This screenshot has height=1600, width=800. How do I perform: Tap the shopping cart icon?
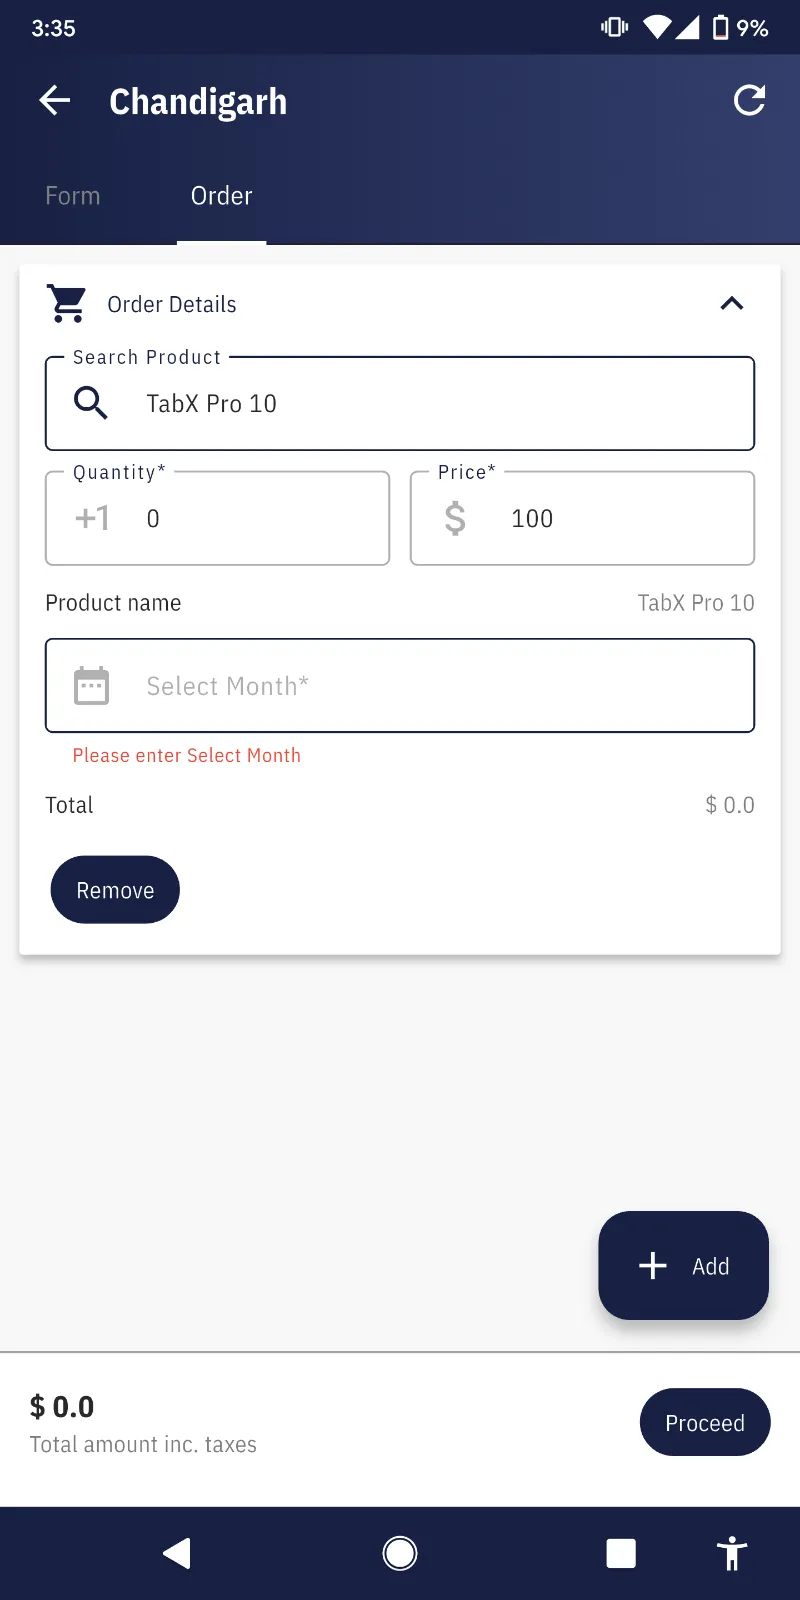(x=67, y=304)
